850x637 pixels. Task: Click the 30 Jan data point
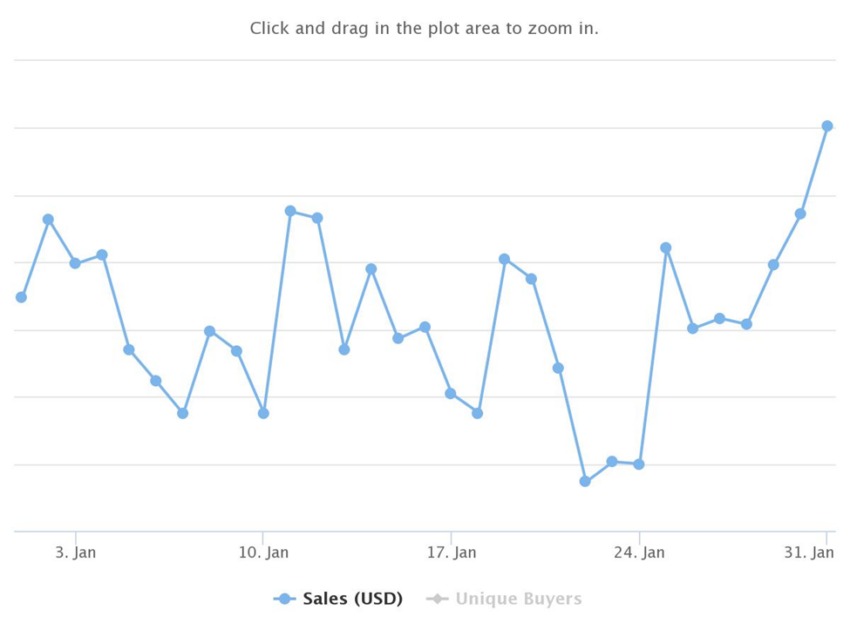tap(800, 214)
